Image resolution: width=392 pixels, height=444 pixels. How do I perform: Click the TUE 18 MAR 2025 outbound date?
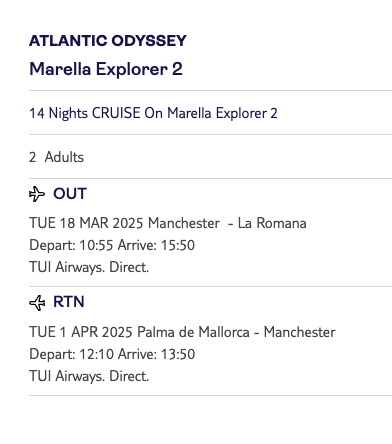tap(86, 223)
